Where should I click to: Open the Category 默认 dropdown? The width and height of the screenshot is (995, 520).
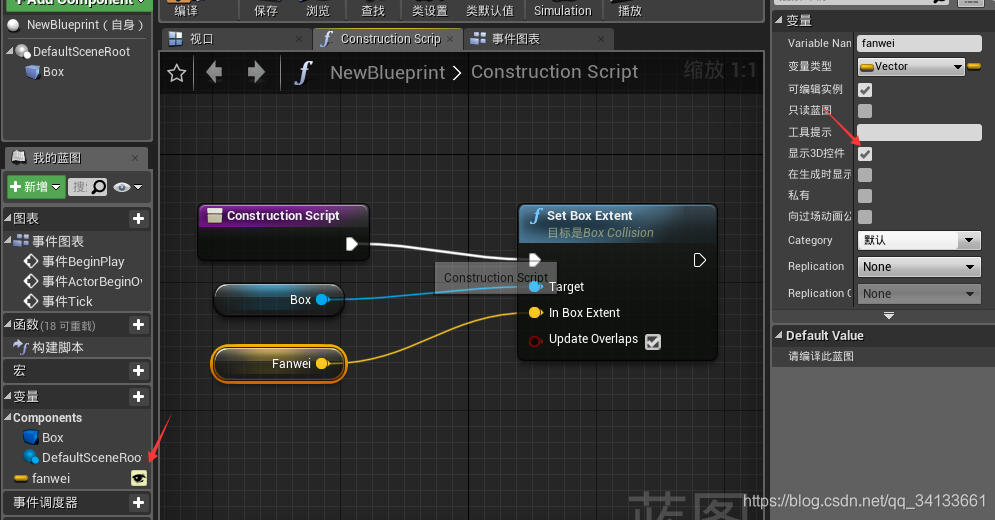point(919,240)
